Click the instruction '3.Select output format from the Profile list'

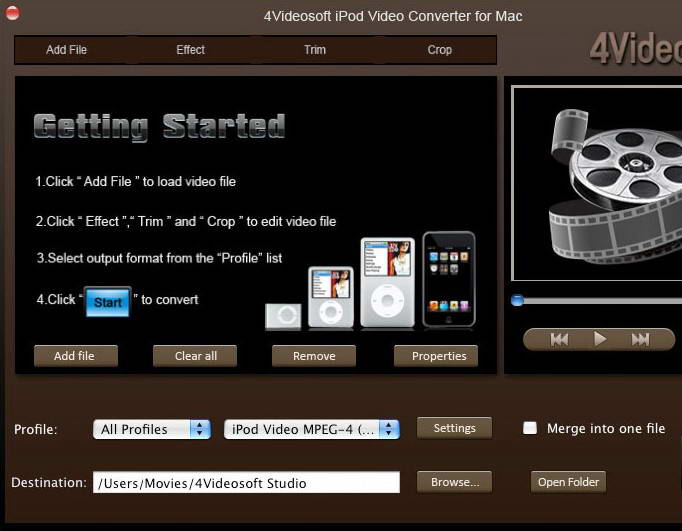159,258
